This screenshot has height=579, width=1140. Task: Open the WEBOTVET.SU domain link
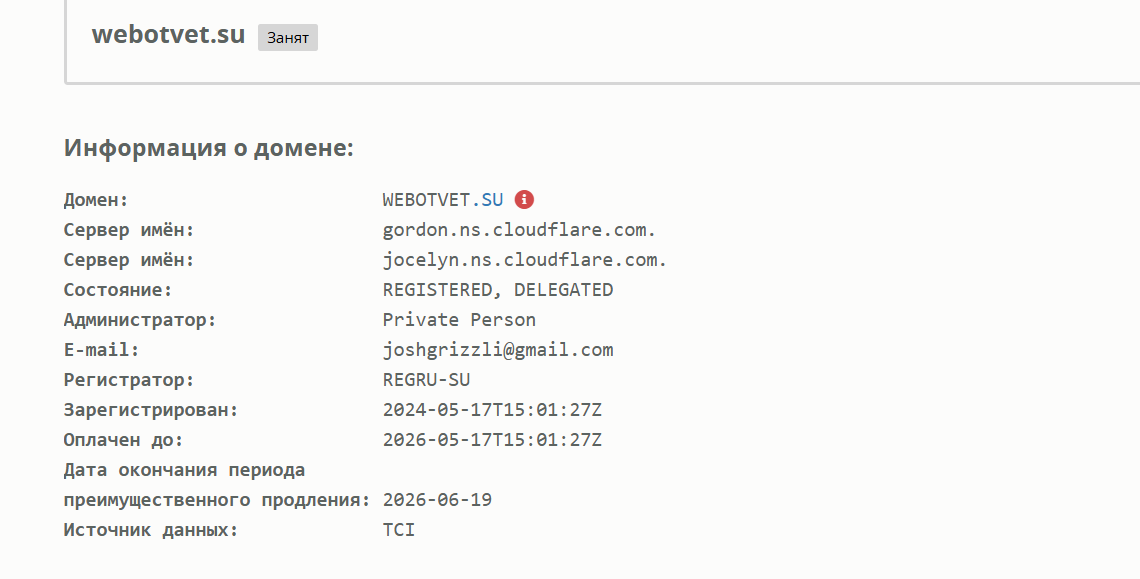coord(443,200)
